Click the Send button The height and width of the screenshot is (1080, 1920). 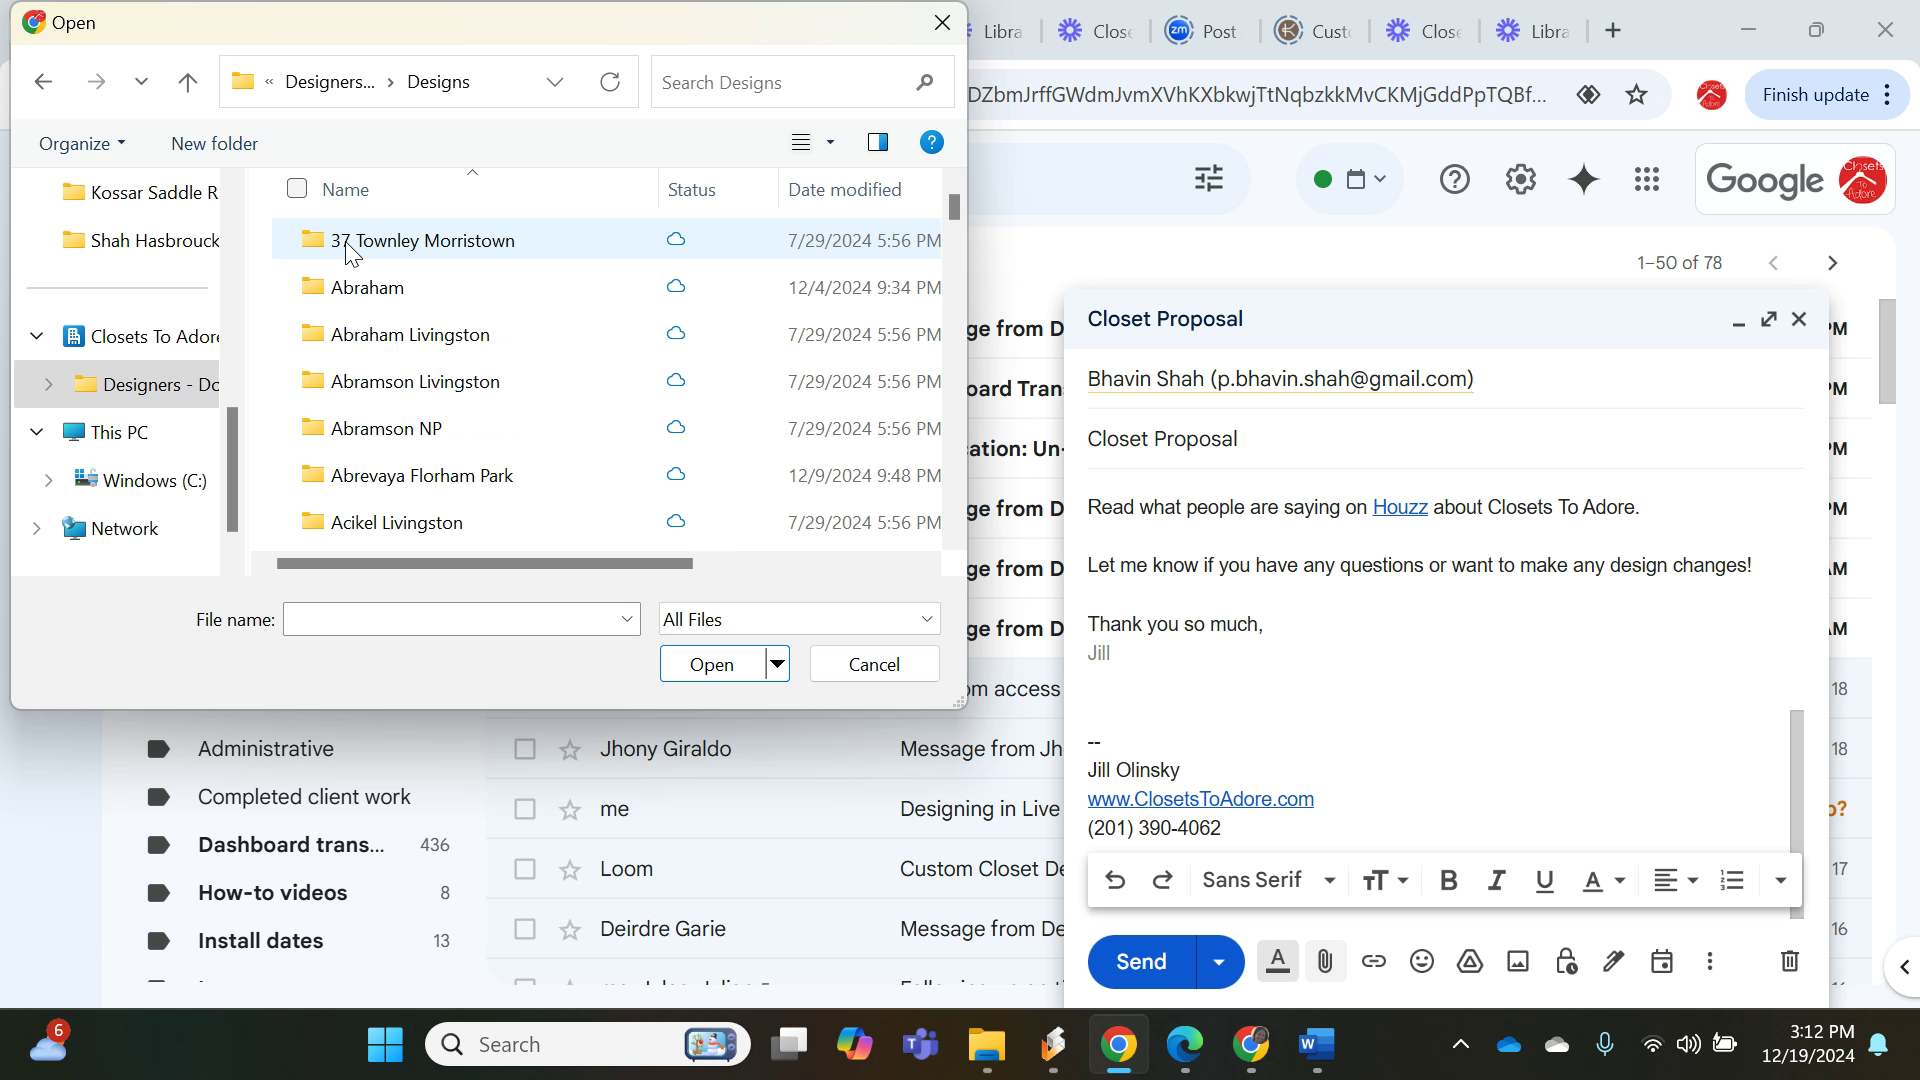(1141, 962)
